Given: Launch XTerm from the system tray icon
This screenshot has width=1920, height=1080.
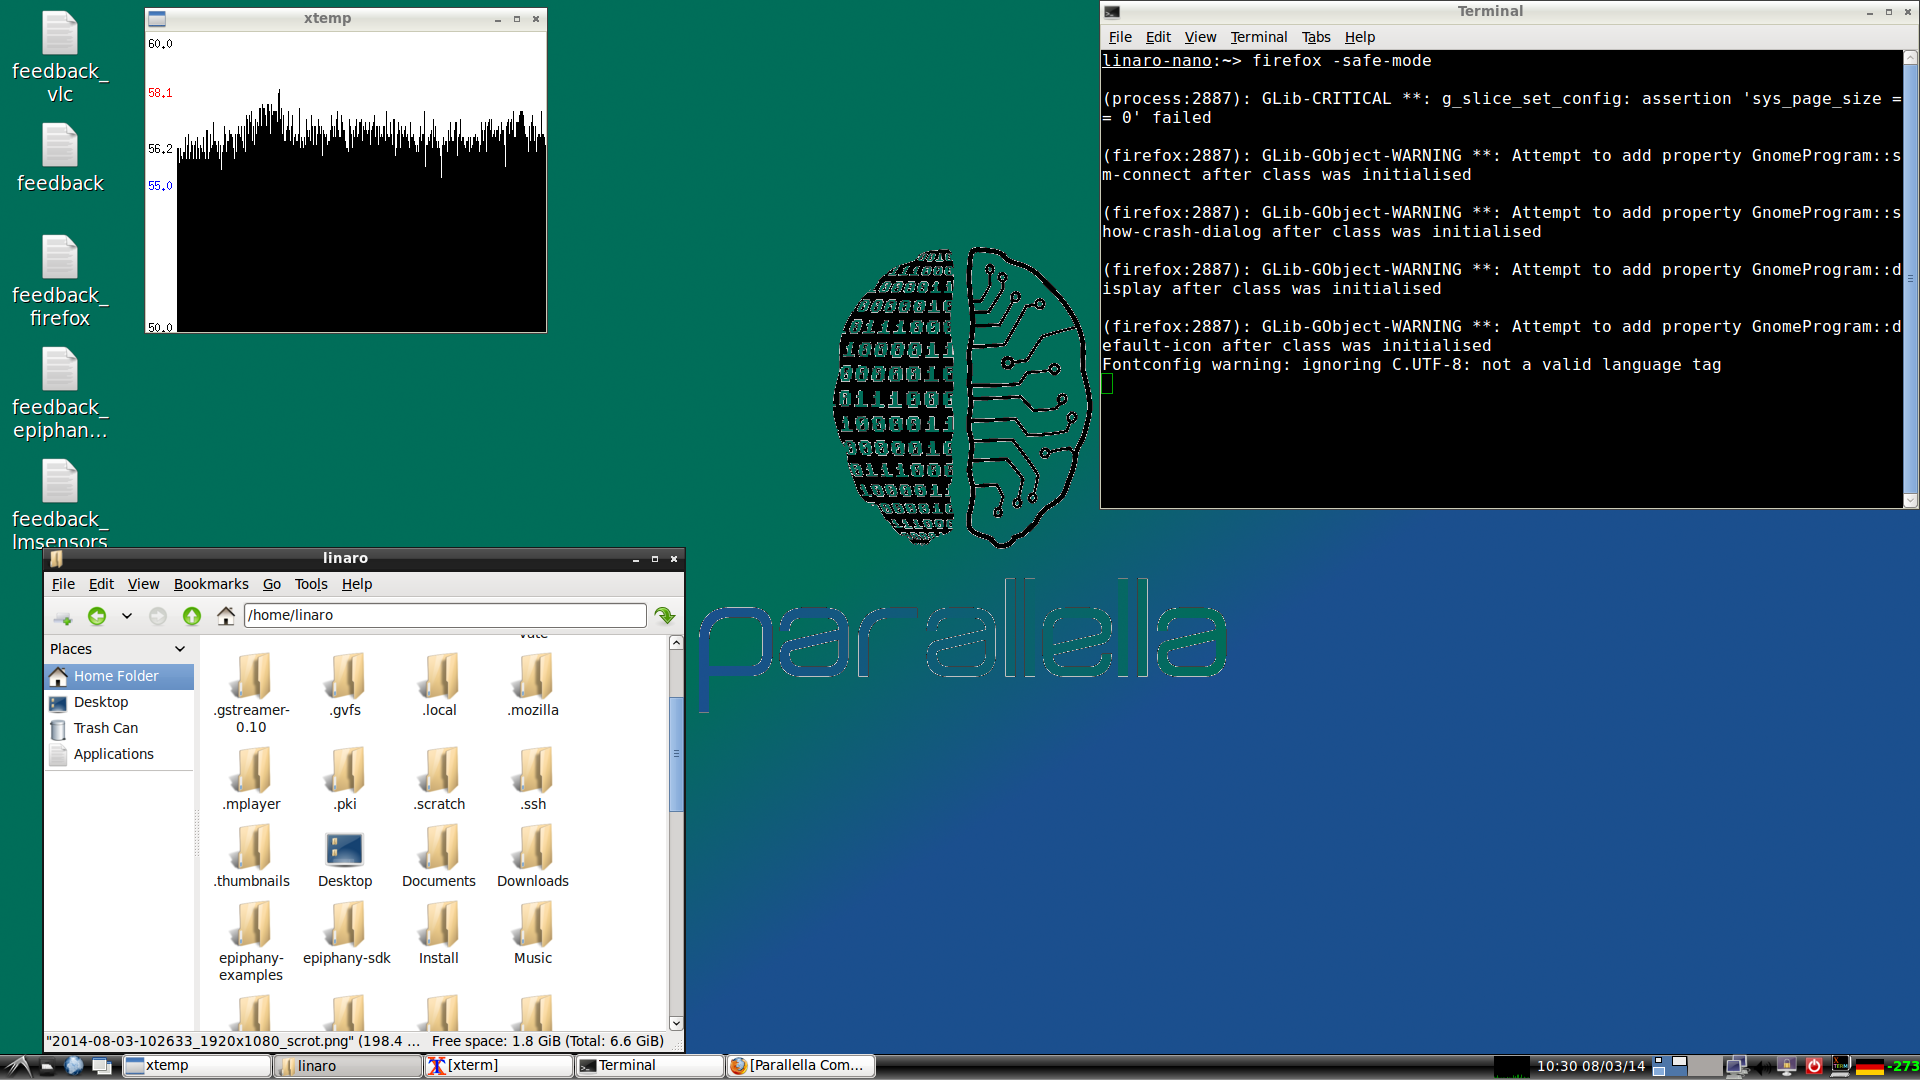Looking at the screenshot, I should point(1838,1064).
